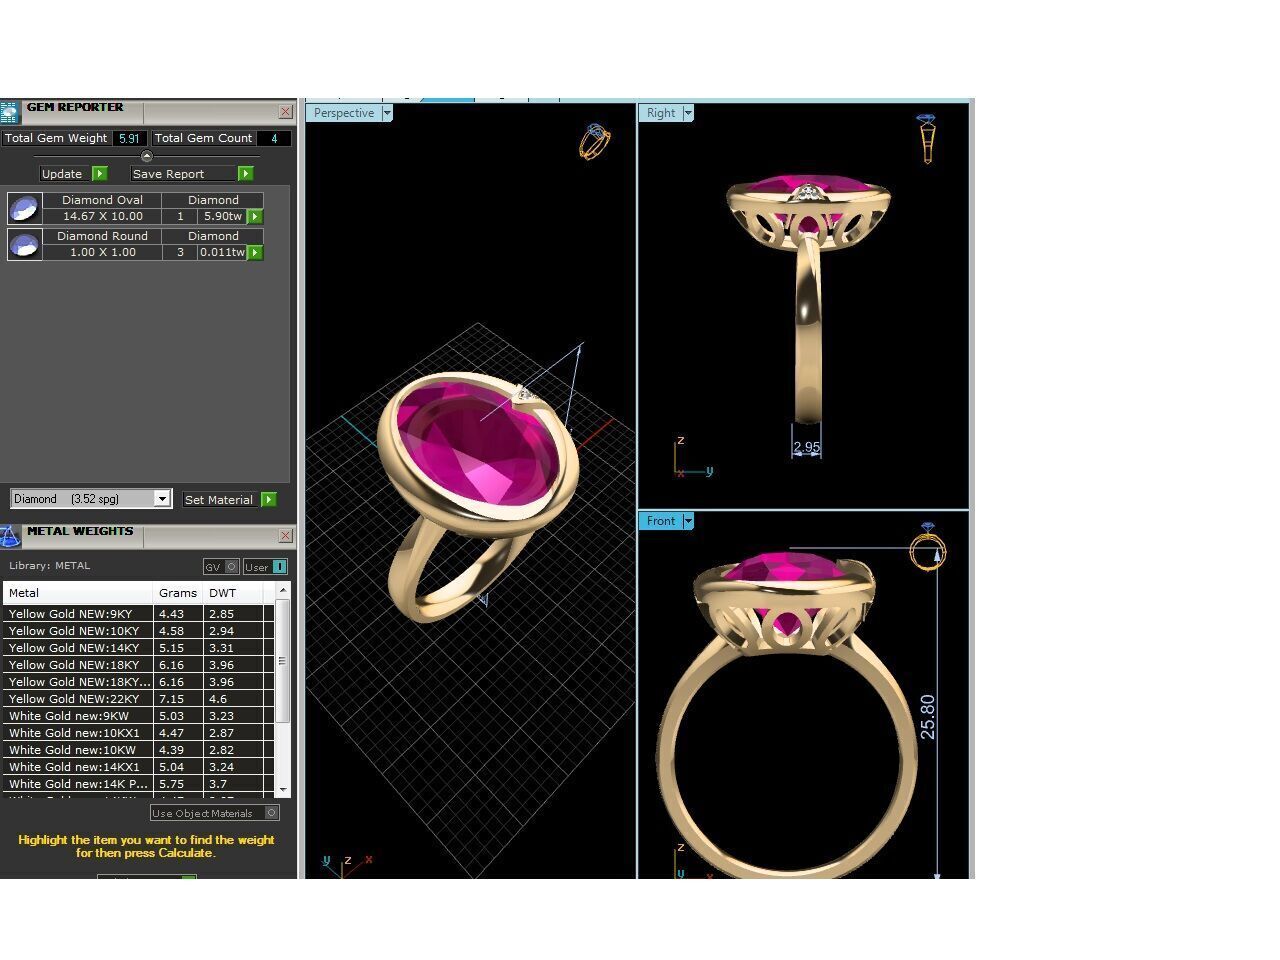Select the White Gold new:14KX1 row
This screenshot has height=960, width=1280.
click(138, 767)
